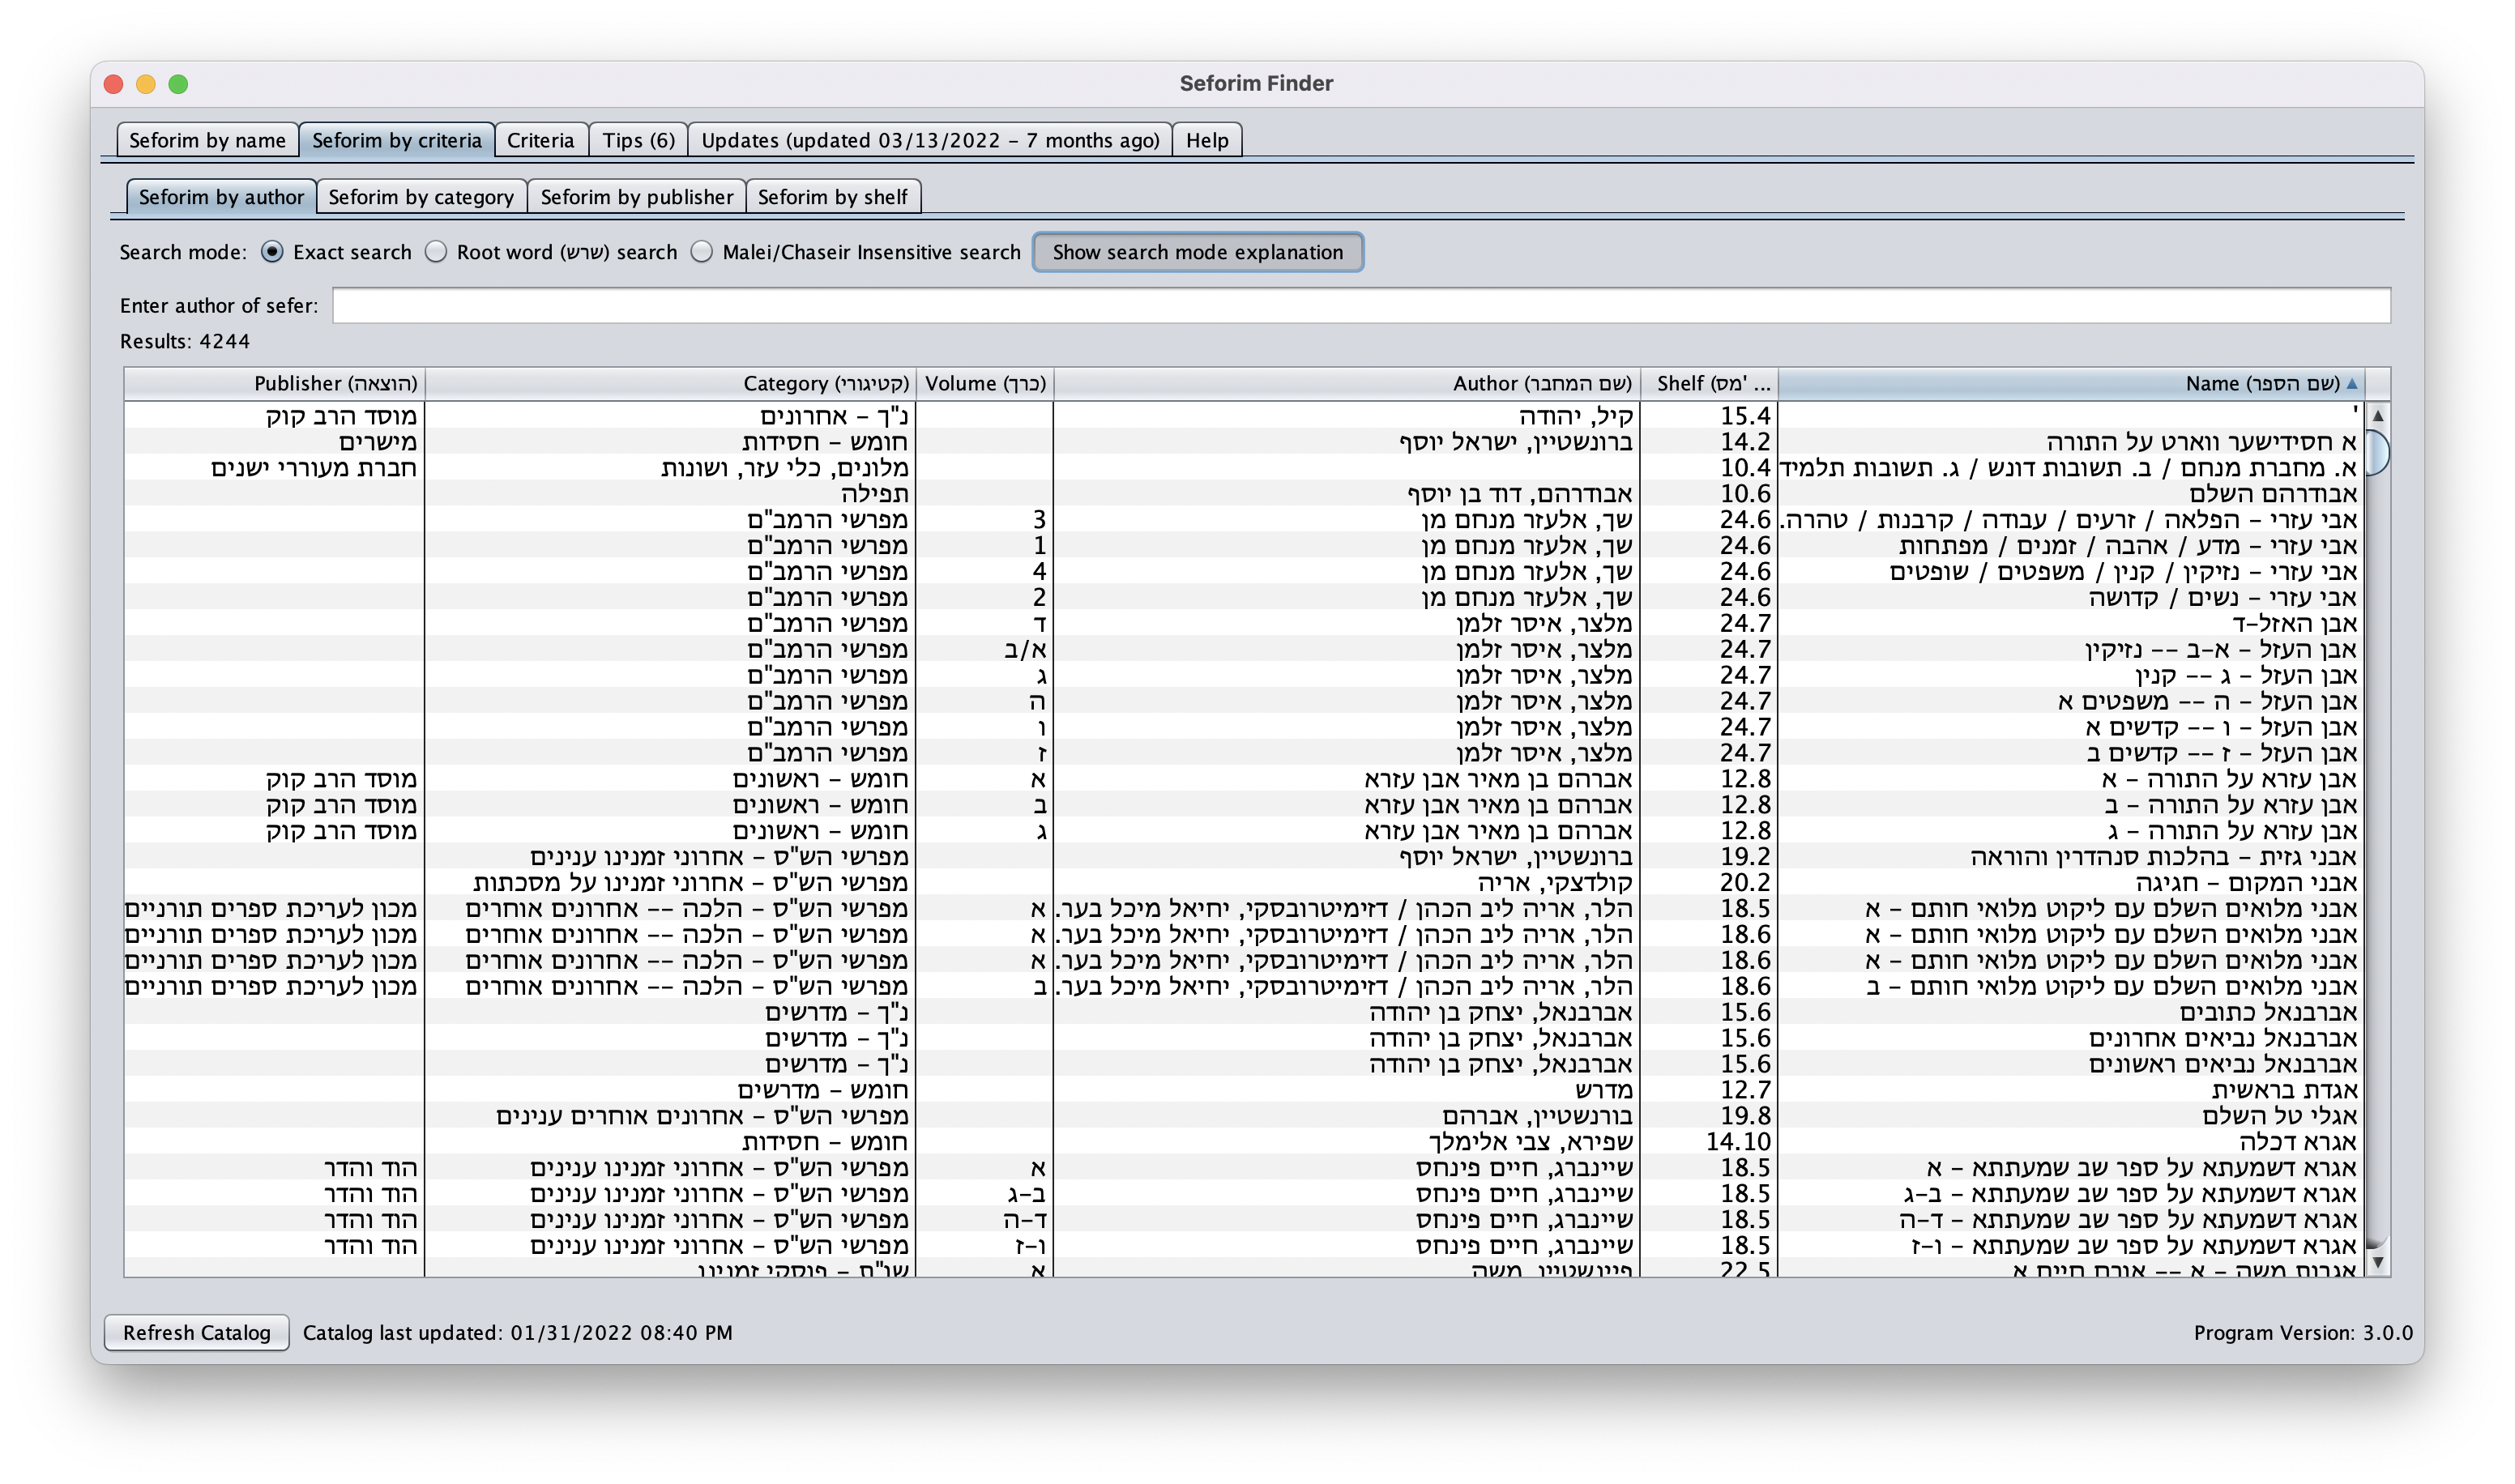Screen dimensions: 2515x1484
Task: Select Seforim by author sub-tab
Action: [221, 197]
